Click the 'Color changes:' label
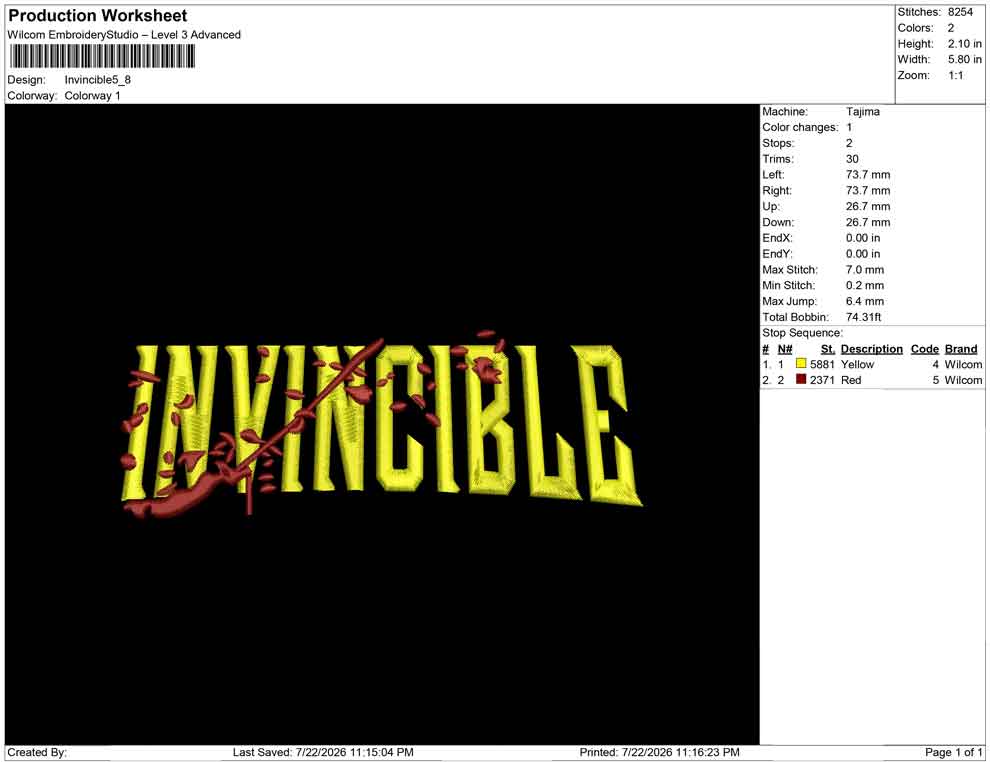The height and width of the screenshot is (762, 990). 800,127
